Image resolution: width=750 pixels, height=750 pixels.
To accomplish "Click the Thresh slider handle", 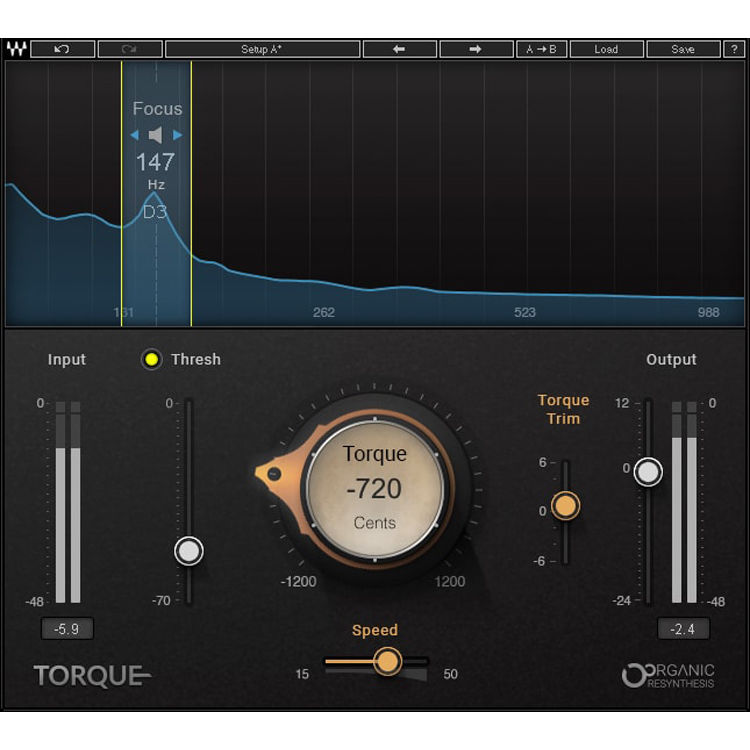I will click(188, 551).
